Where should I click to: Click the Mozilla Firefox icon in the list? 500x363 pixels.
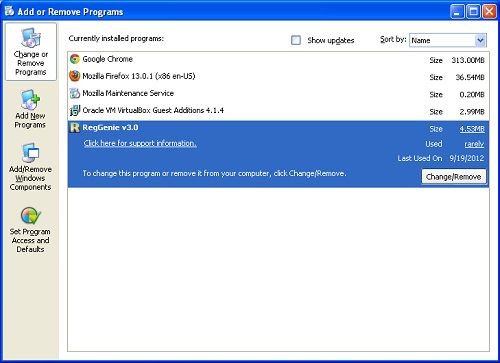point(75,76)
